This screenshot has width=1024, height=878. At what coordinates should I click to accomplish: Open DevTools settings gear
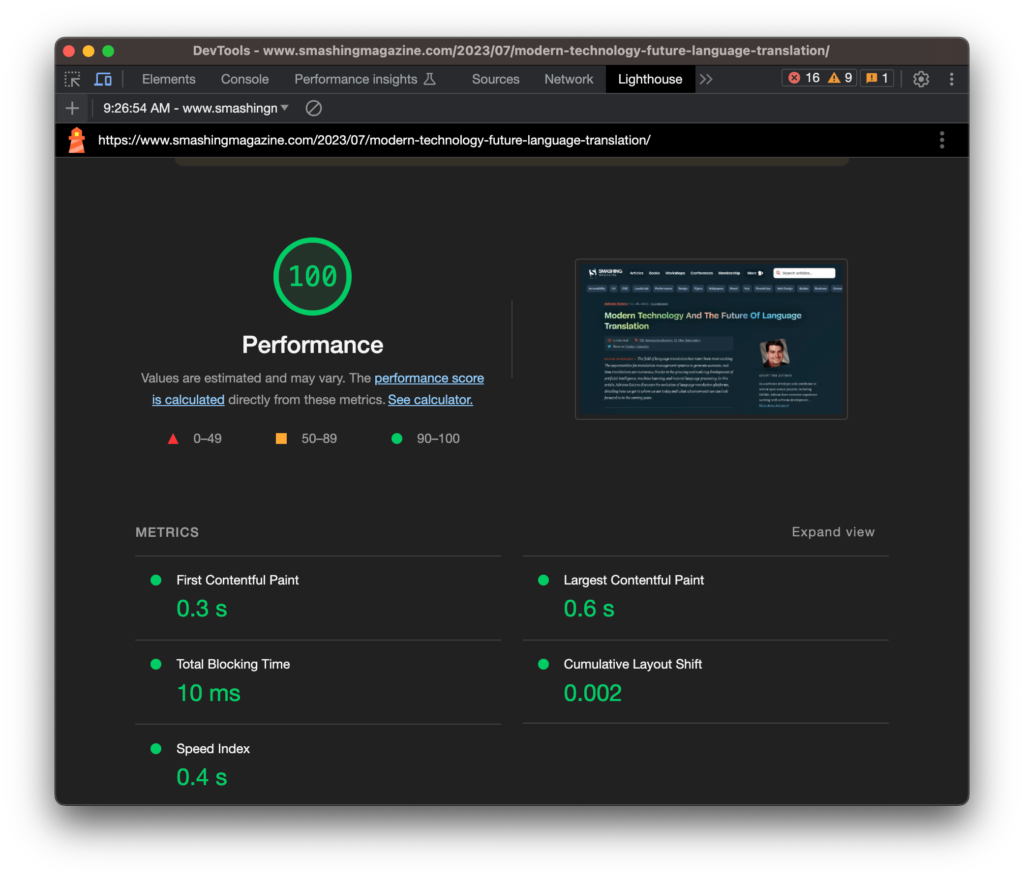[921, 79]
